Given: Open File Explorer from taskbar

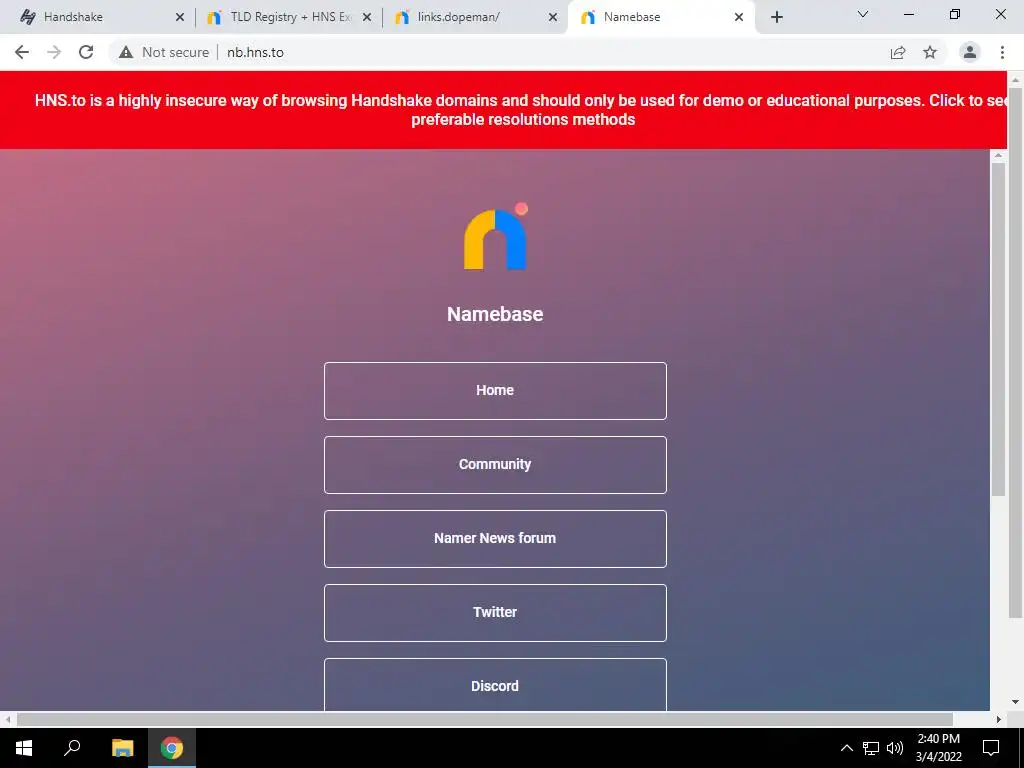Looking at the screenshot, I should pyautogui.click(x=122, y=748).
